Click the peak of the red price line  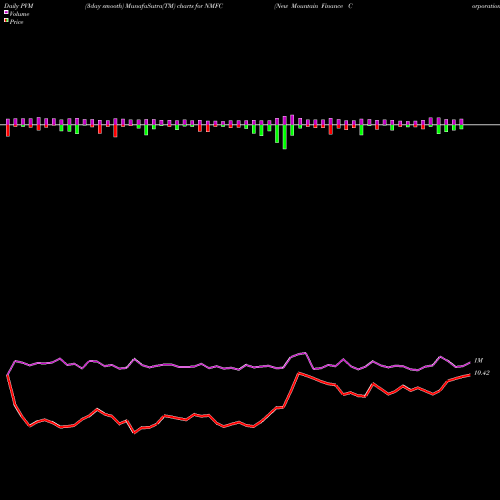pyautogui.click(x=299, y=373)
